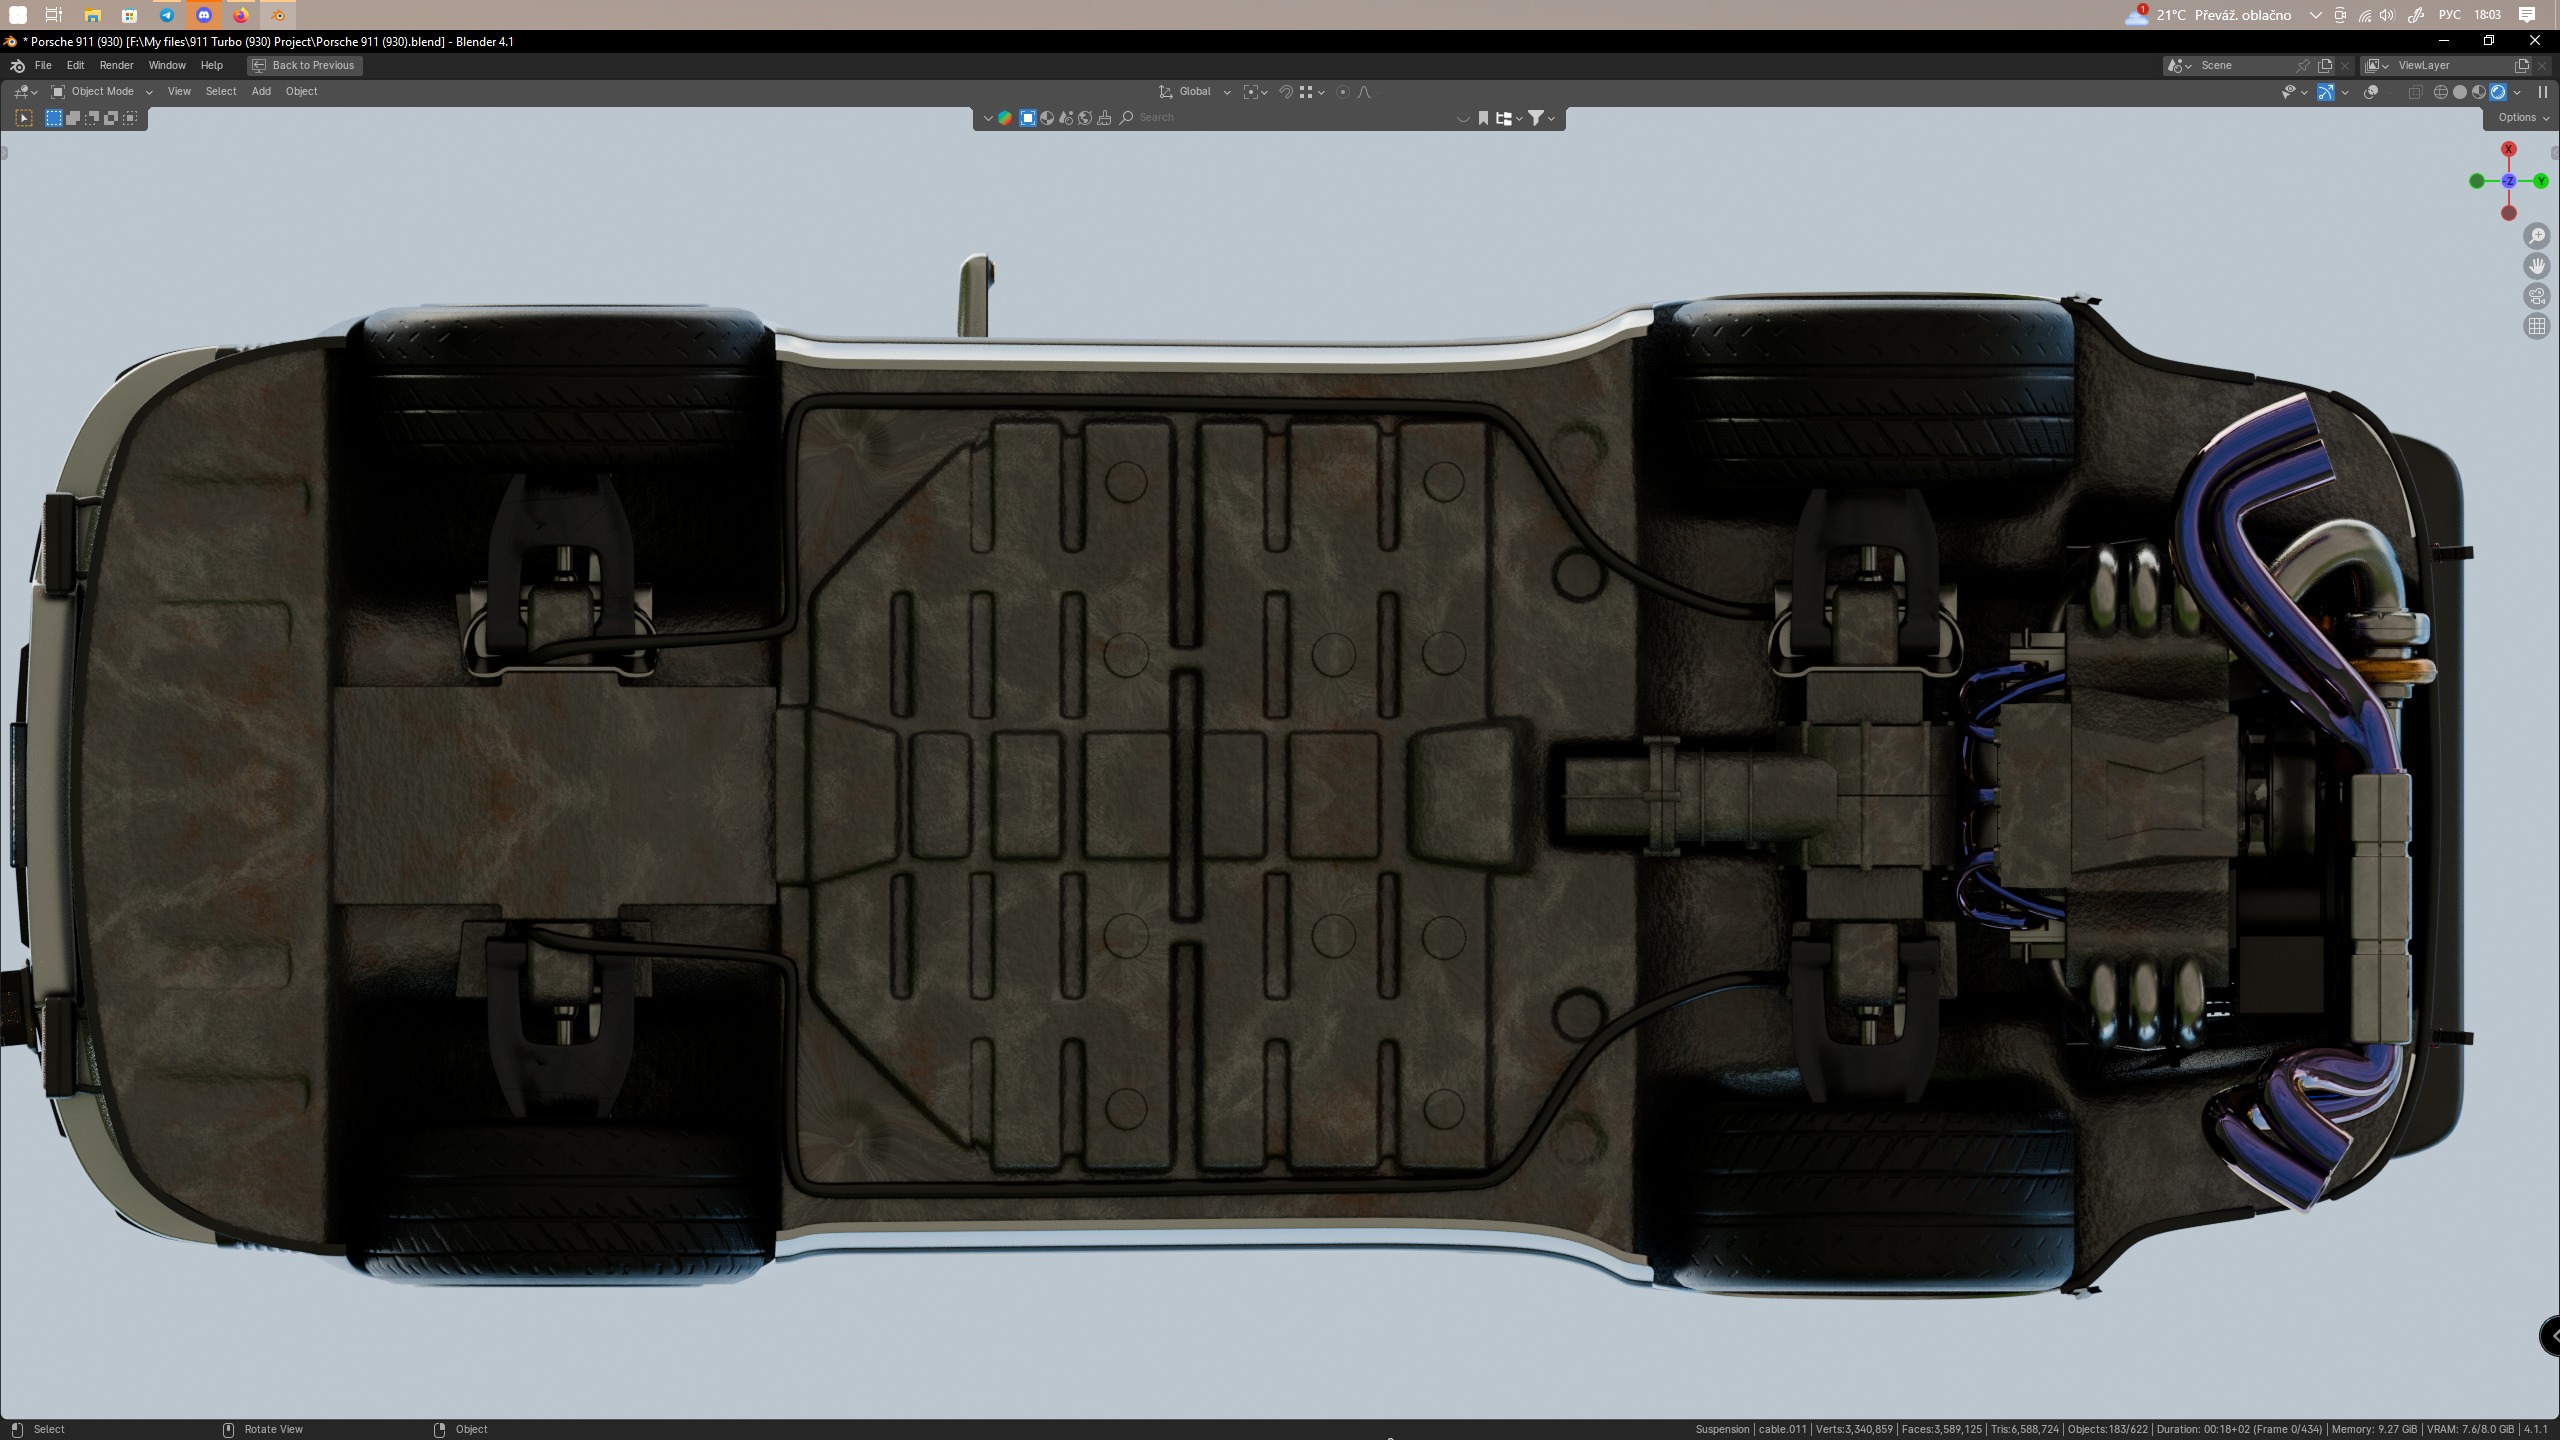
Task: Switch to wireframe viewport shading
Action: click(x=2440, y=92)
